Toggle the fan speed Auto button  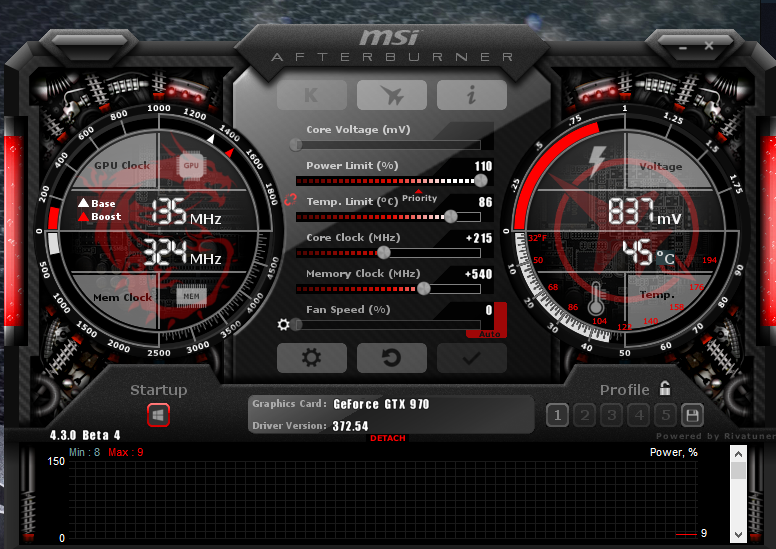[x=489, y=334]
